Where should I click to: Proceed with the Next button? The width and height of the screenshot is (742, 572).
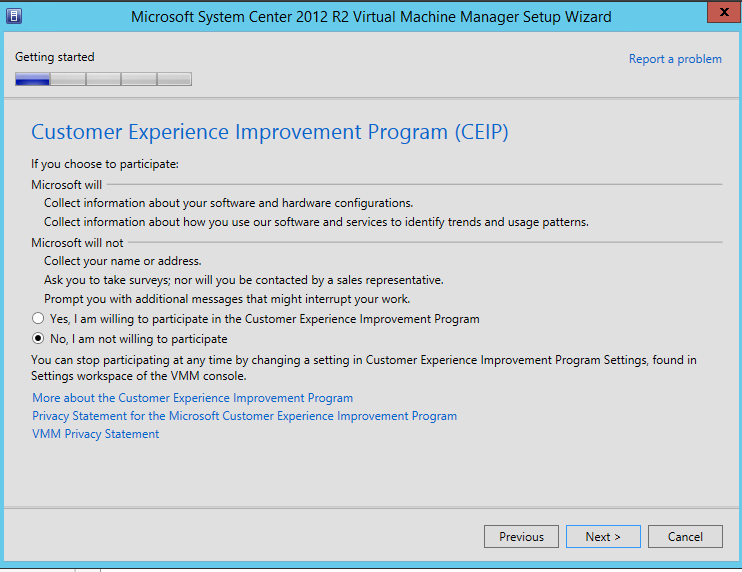click(x=603, y=537)
